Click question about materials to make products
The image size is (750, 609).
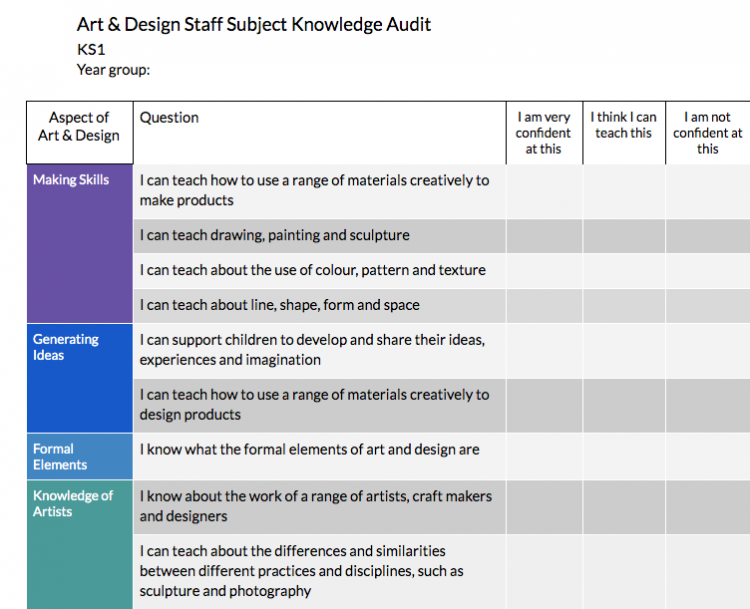pyautogui.click(x=320, y=191)
